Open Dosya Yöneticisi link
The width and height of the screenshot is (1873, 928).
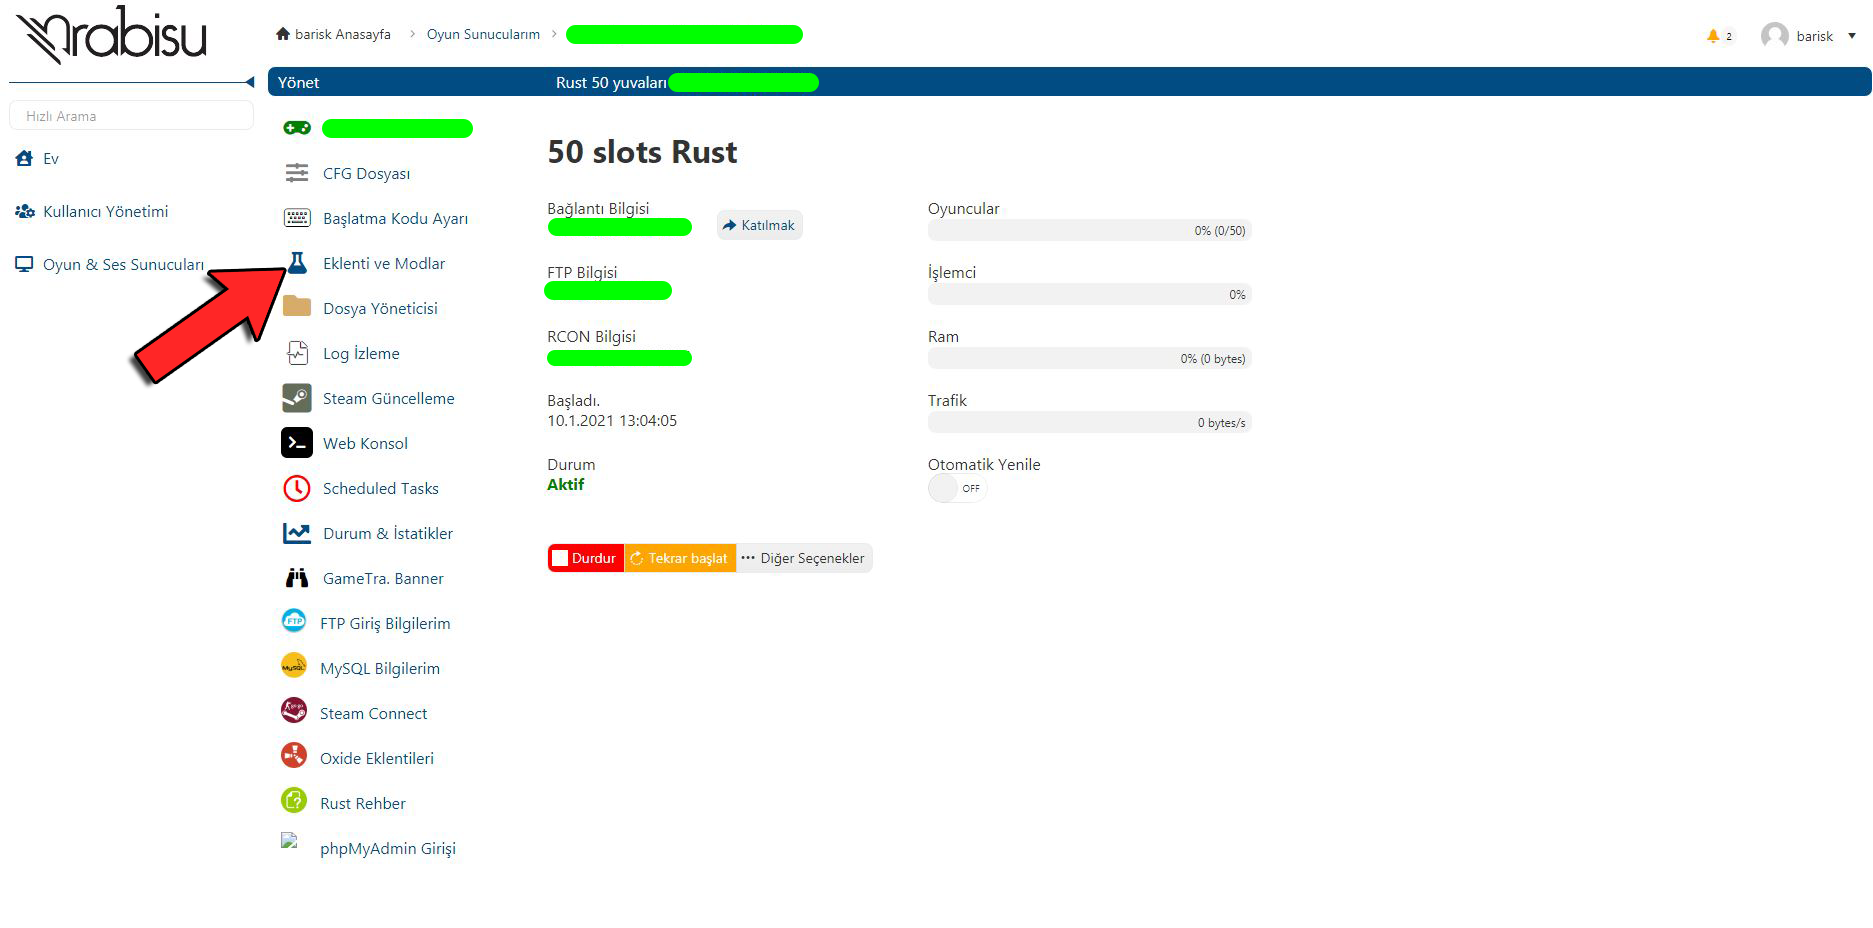(380, 308)
